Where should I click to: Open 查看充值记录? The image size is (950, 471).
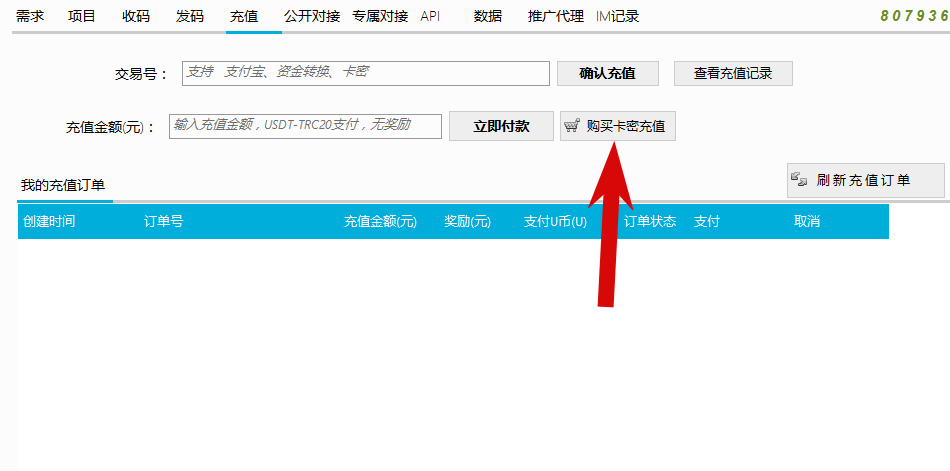(x=733, y=73)
